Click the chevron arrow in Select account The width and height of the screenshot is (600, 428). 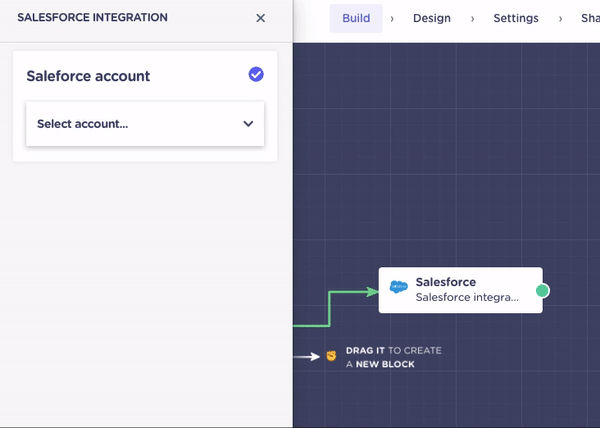point(248,124)
